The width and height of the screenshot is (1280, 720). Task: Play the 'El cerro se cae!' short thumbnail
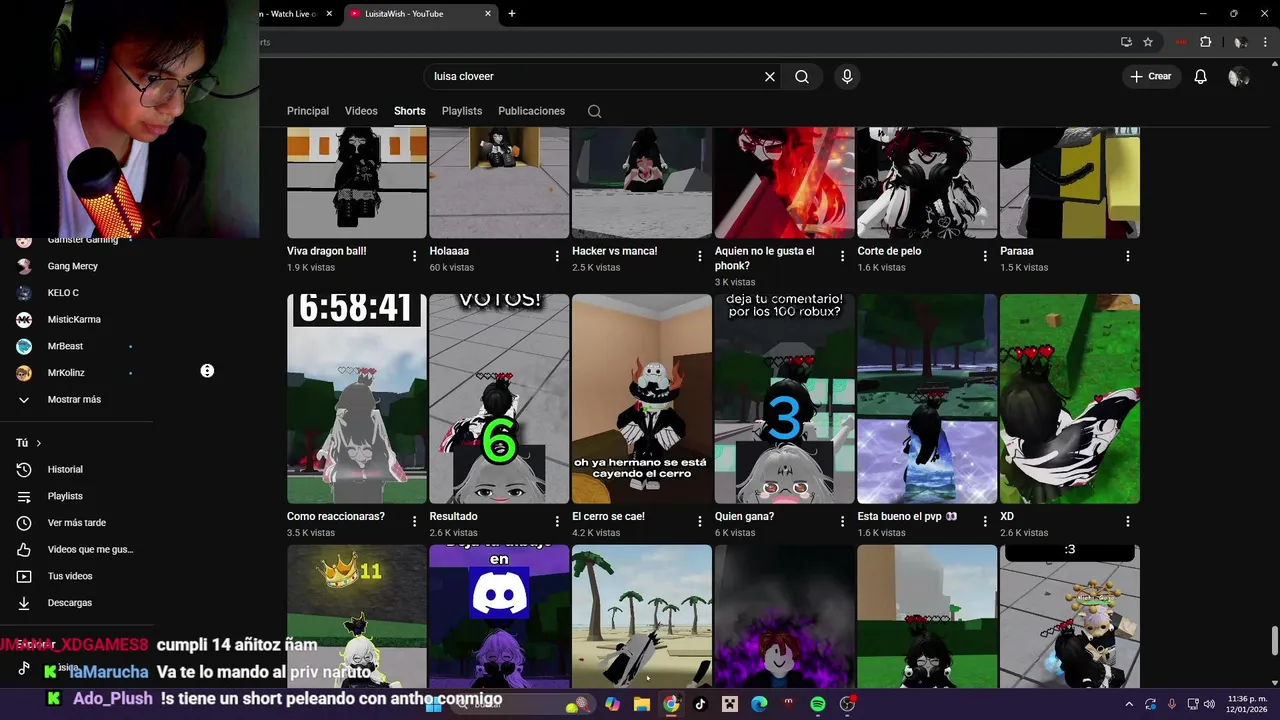(x=642, y=399)
